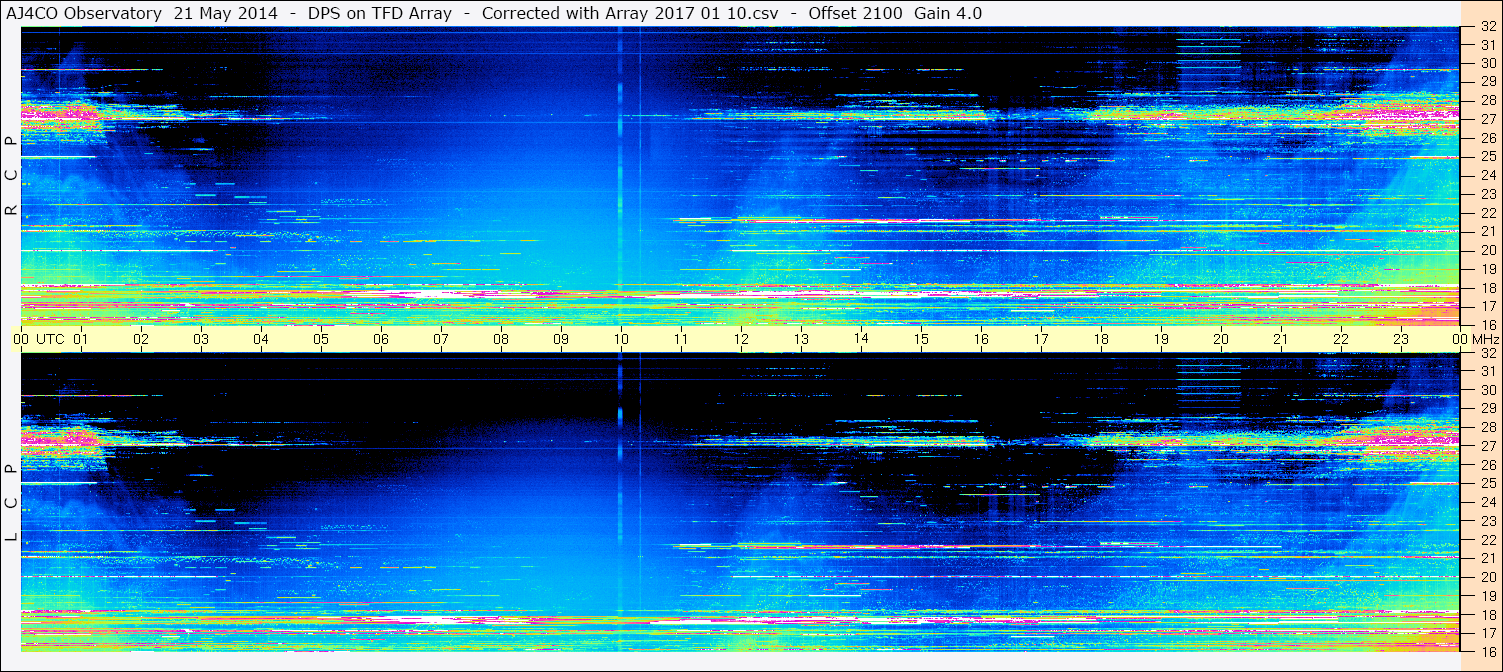This screenshot has height=672, width=1503.
Task: Pick the 14 hour label on UTC axis
Action: 861,339
